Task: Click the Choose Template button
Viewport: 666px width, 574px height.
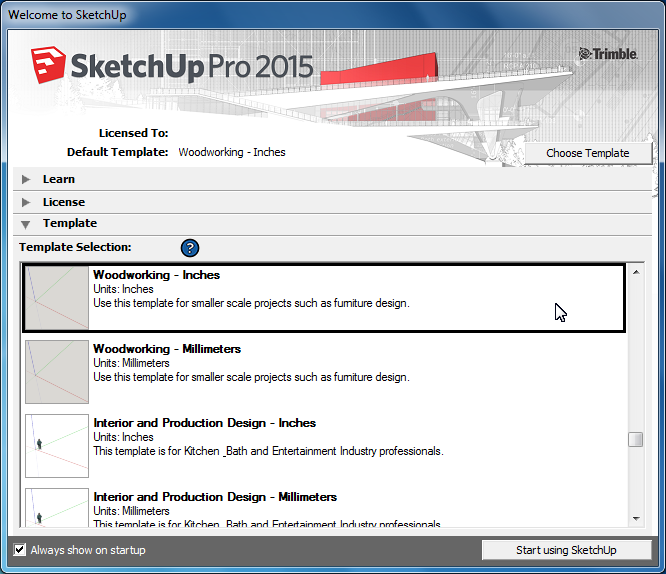Action: point(588,153)
